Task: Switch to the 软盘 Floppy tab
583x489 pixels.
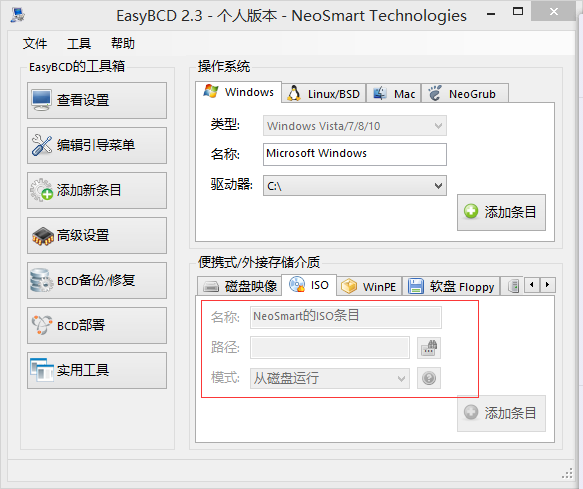Action: point(451,286)
